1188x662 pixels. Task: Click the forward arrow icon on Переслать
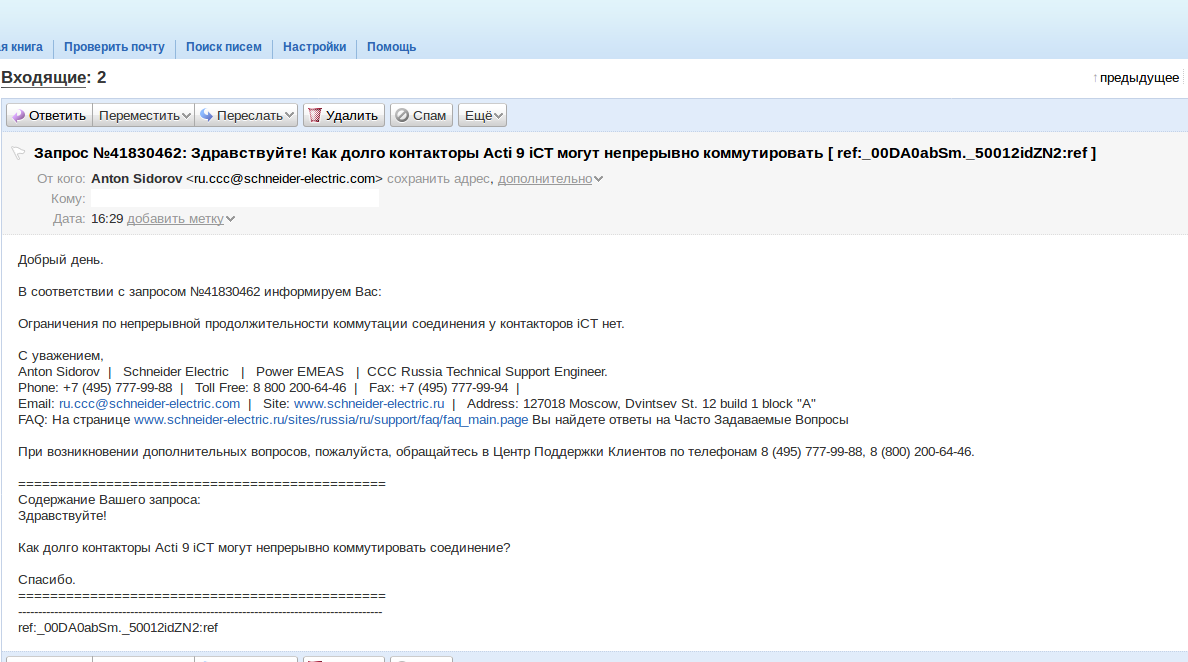point(206,115)
